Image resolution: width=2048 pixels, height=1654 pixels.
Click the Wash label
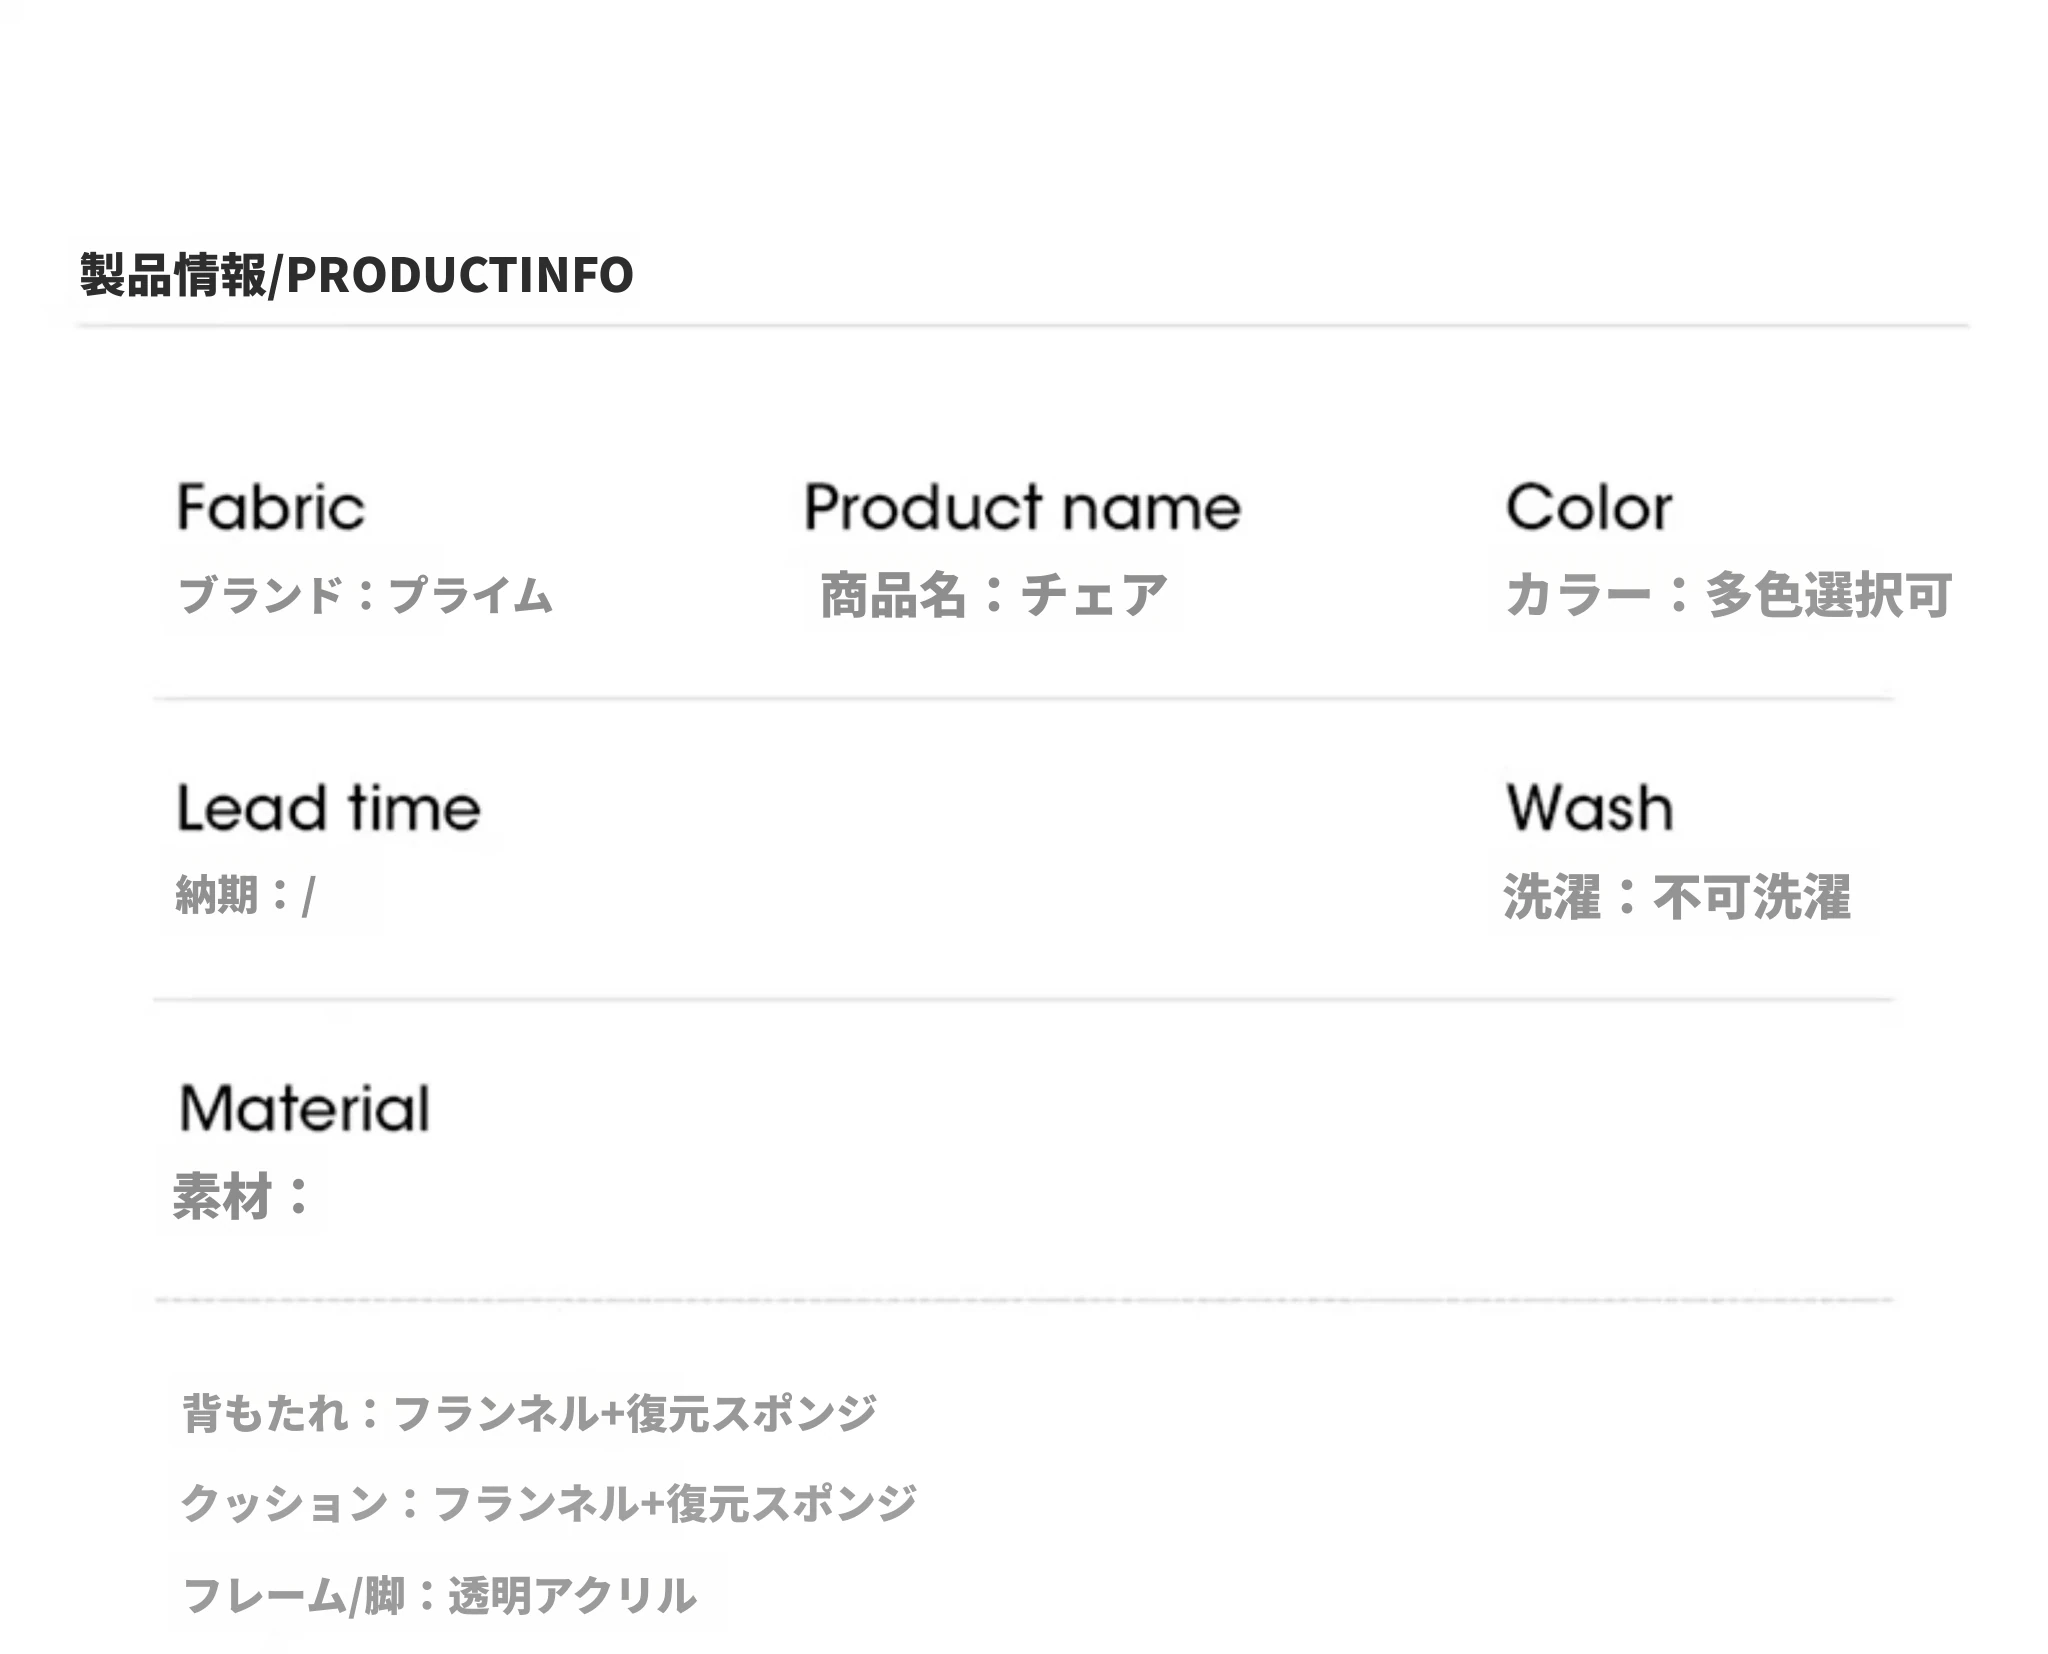pos(1589,808)
